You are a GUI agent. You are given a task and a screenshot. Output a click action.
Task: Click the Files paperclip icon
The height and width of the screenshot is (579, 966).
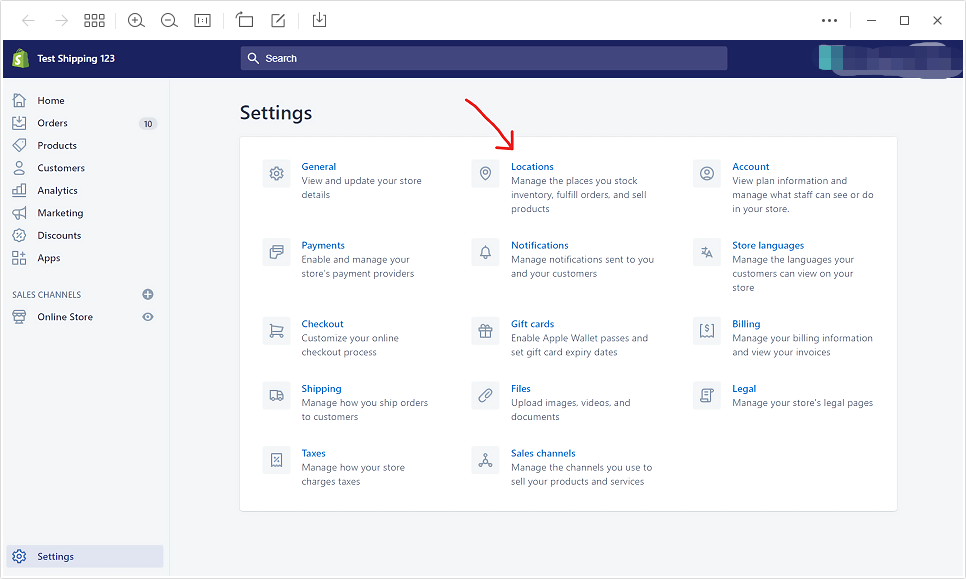(485, 395)
